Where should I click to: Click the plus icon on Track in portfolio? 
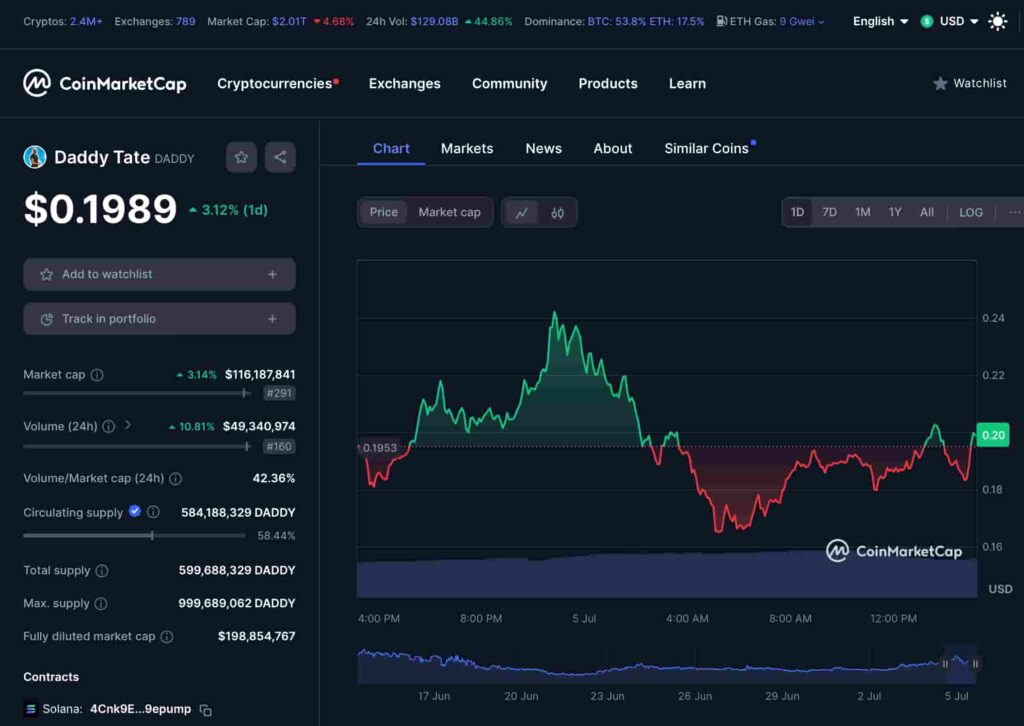point(272,319)
